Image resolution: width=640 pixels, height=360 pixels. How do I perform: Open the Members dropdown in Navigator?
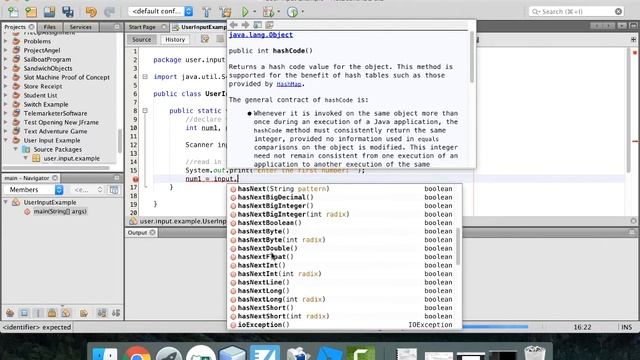(x=33, y=190)
